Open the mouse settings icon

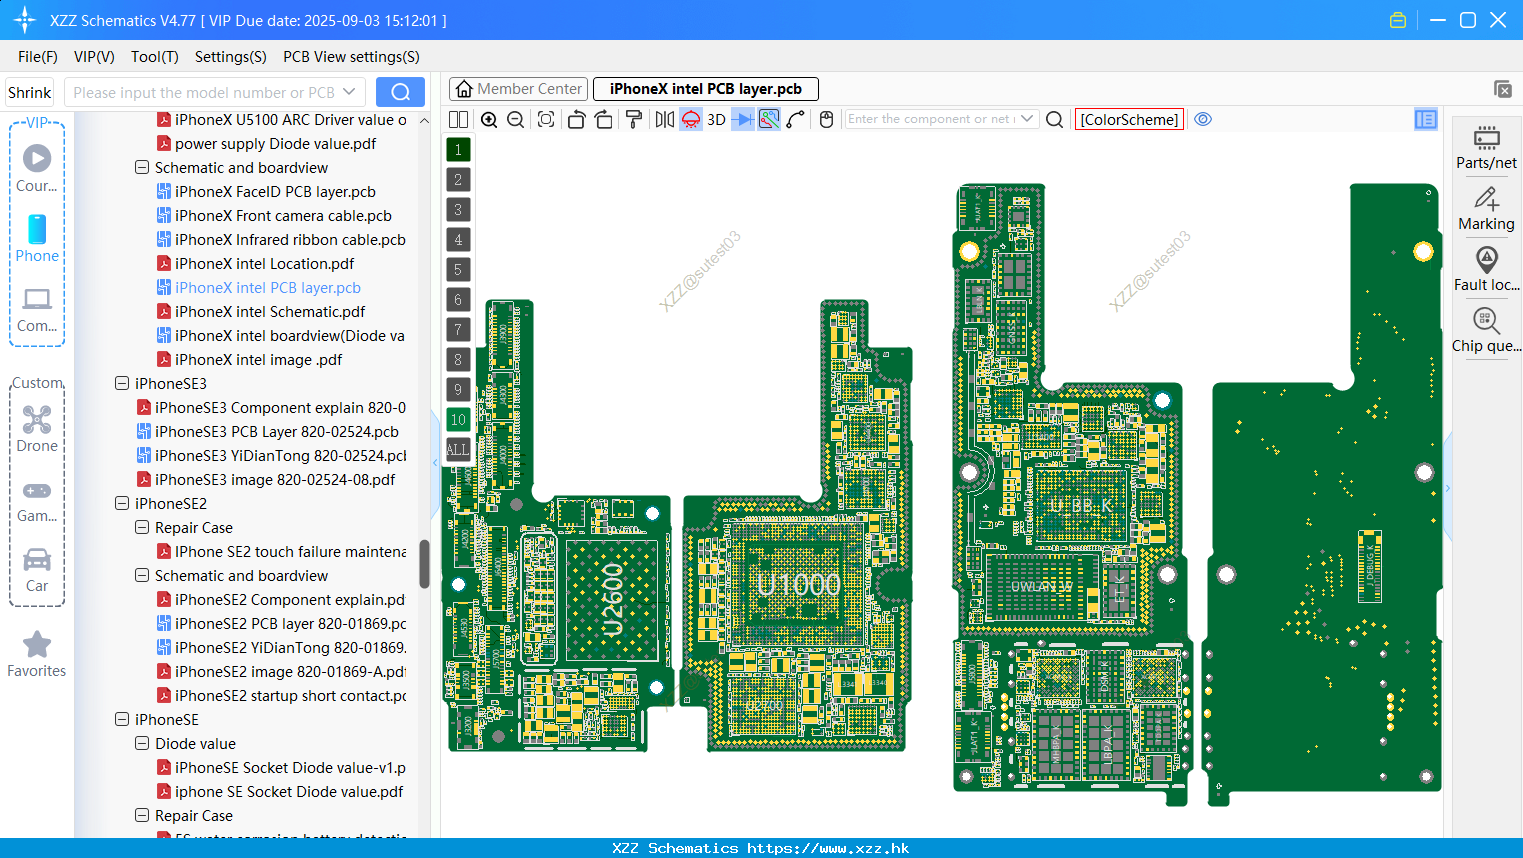coord(826,119)
